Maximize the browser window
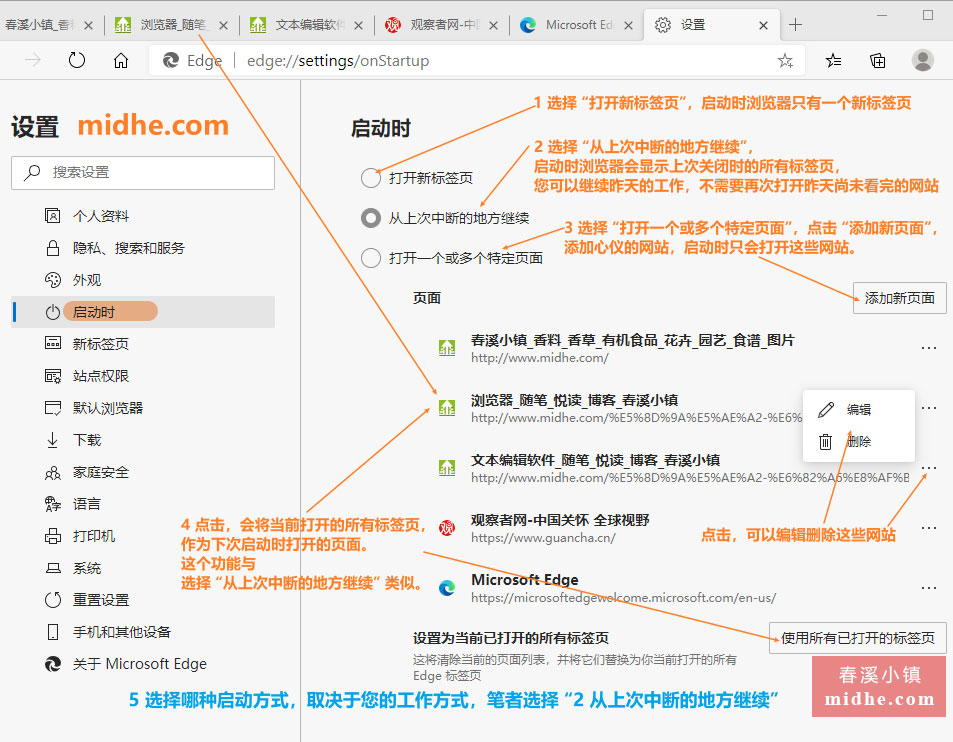953x742 pixels. 927,15
